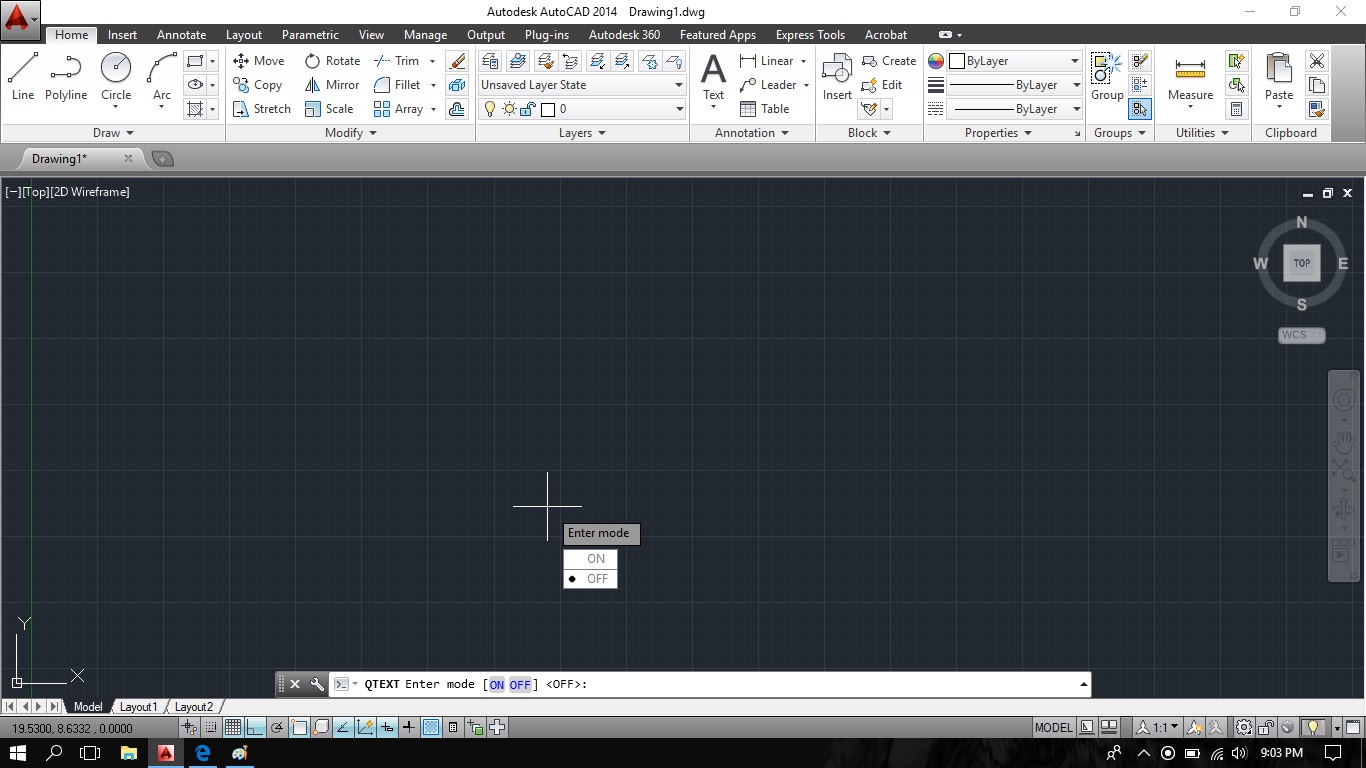Click the Erase tool in Modify panel

pyautogui.click(x=457, y=61)
